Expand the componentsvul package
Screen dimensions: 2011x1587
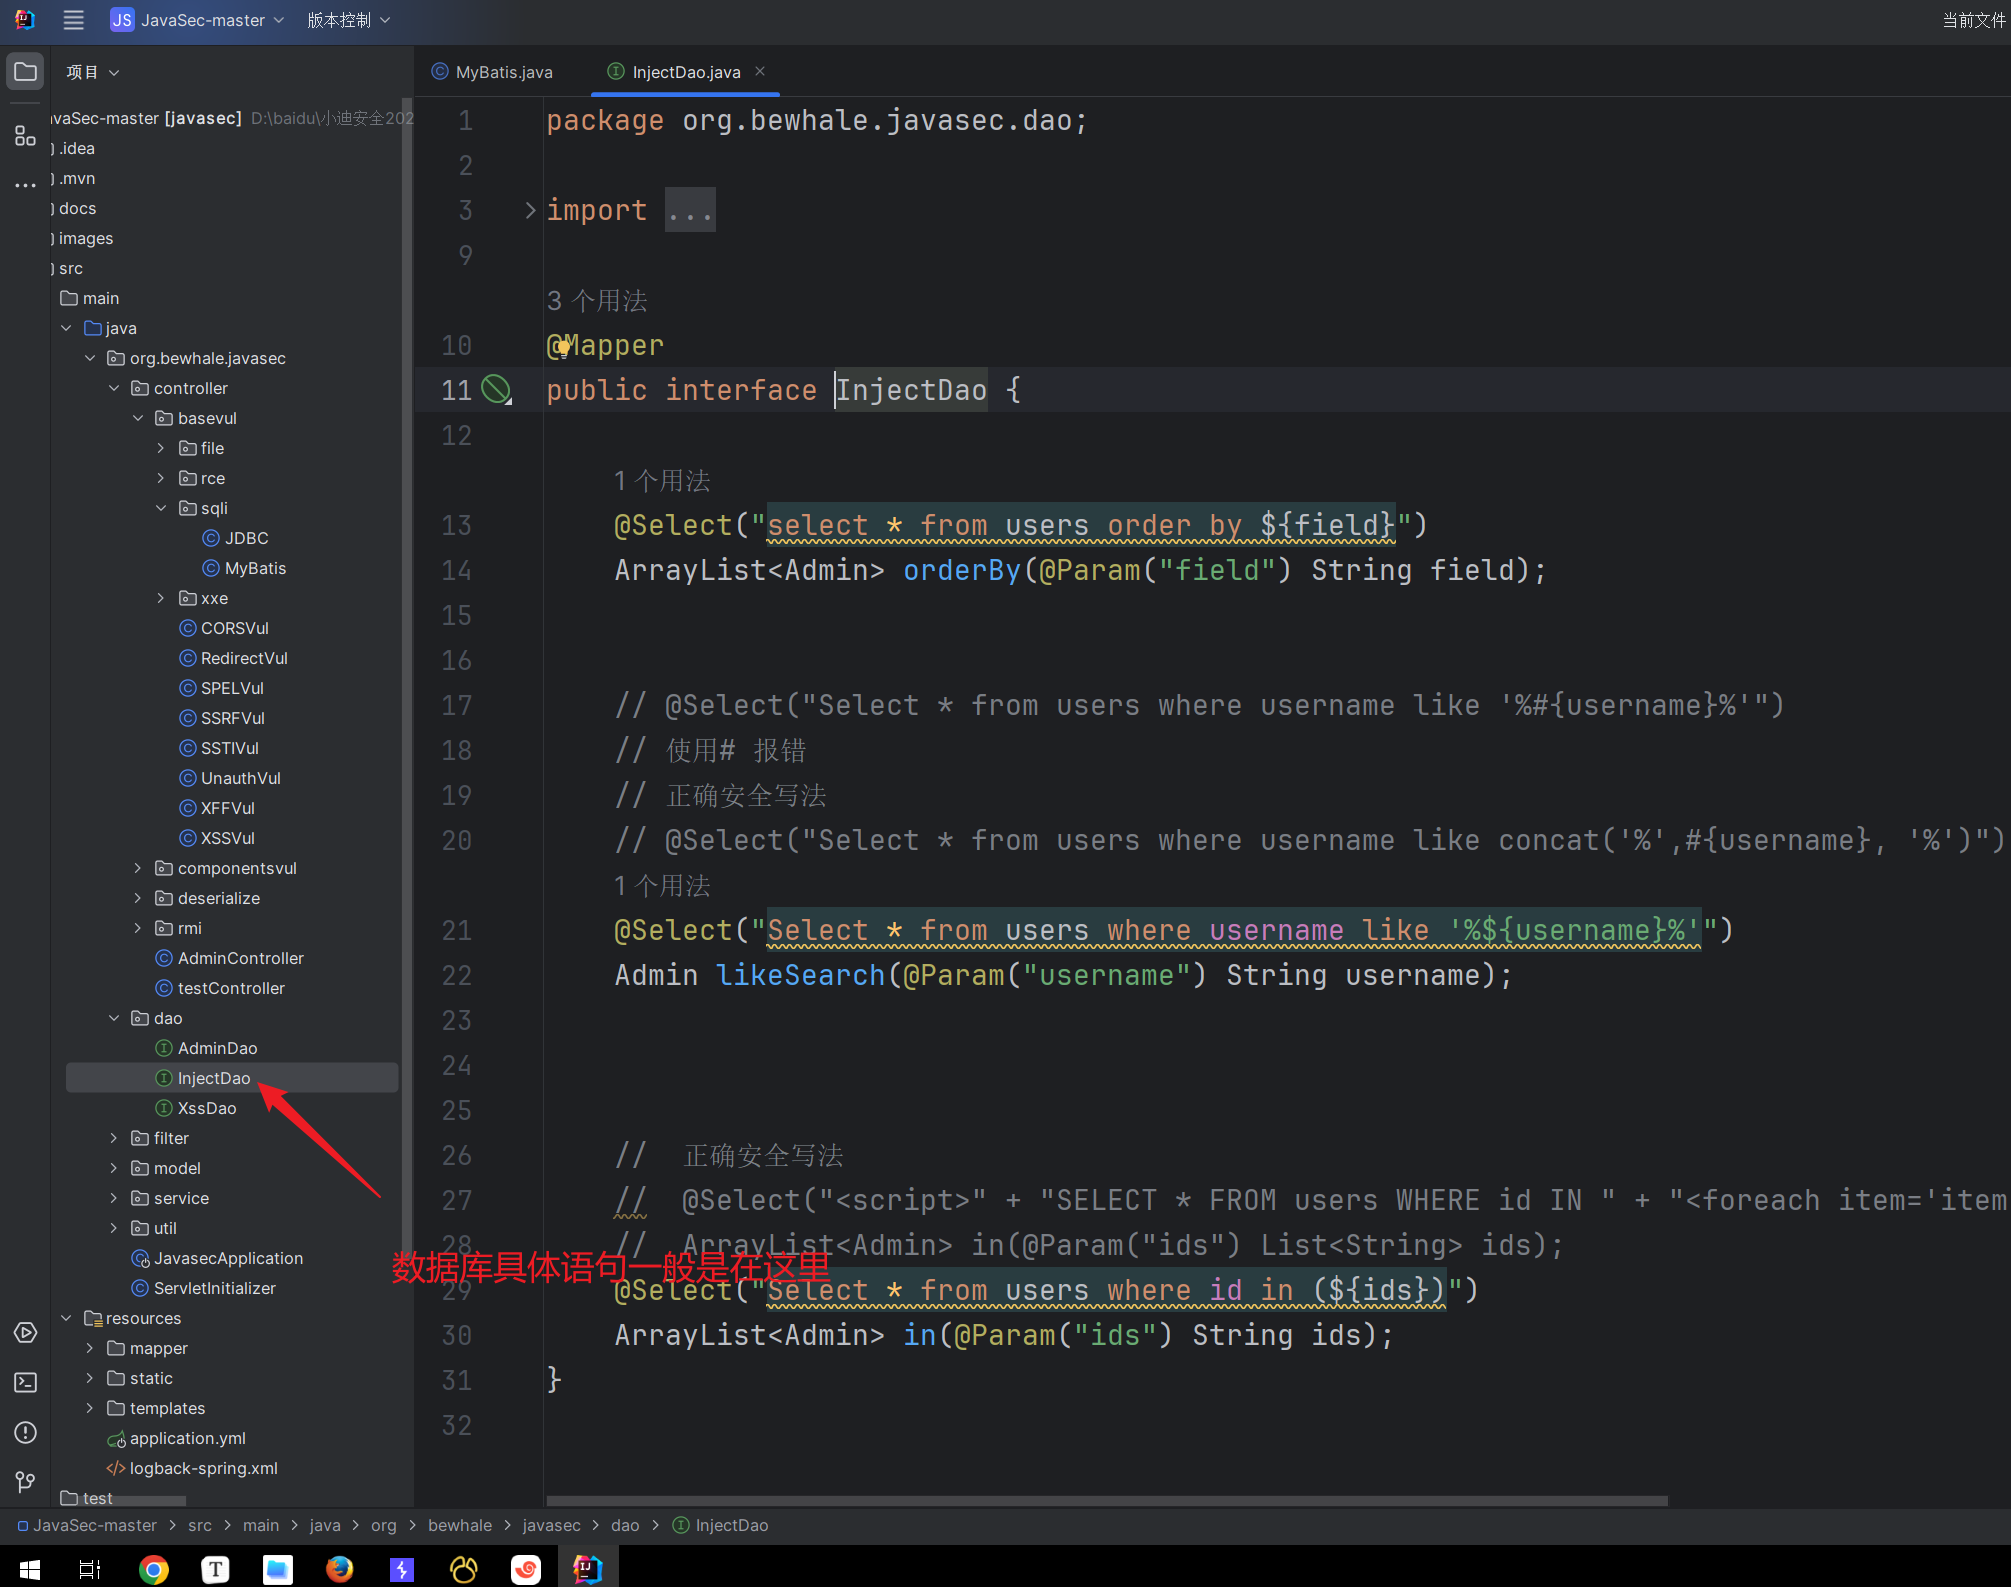coord(138,868)
